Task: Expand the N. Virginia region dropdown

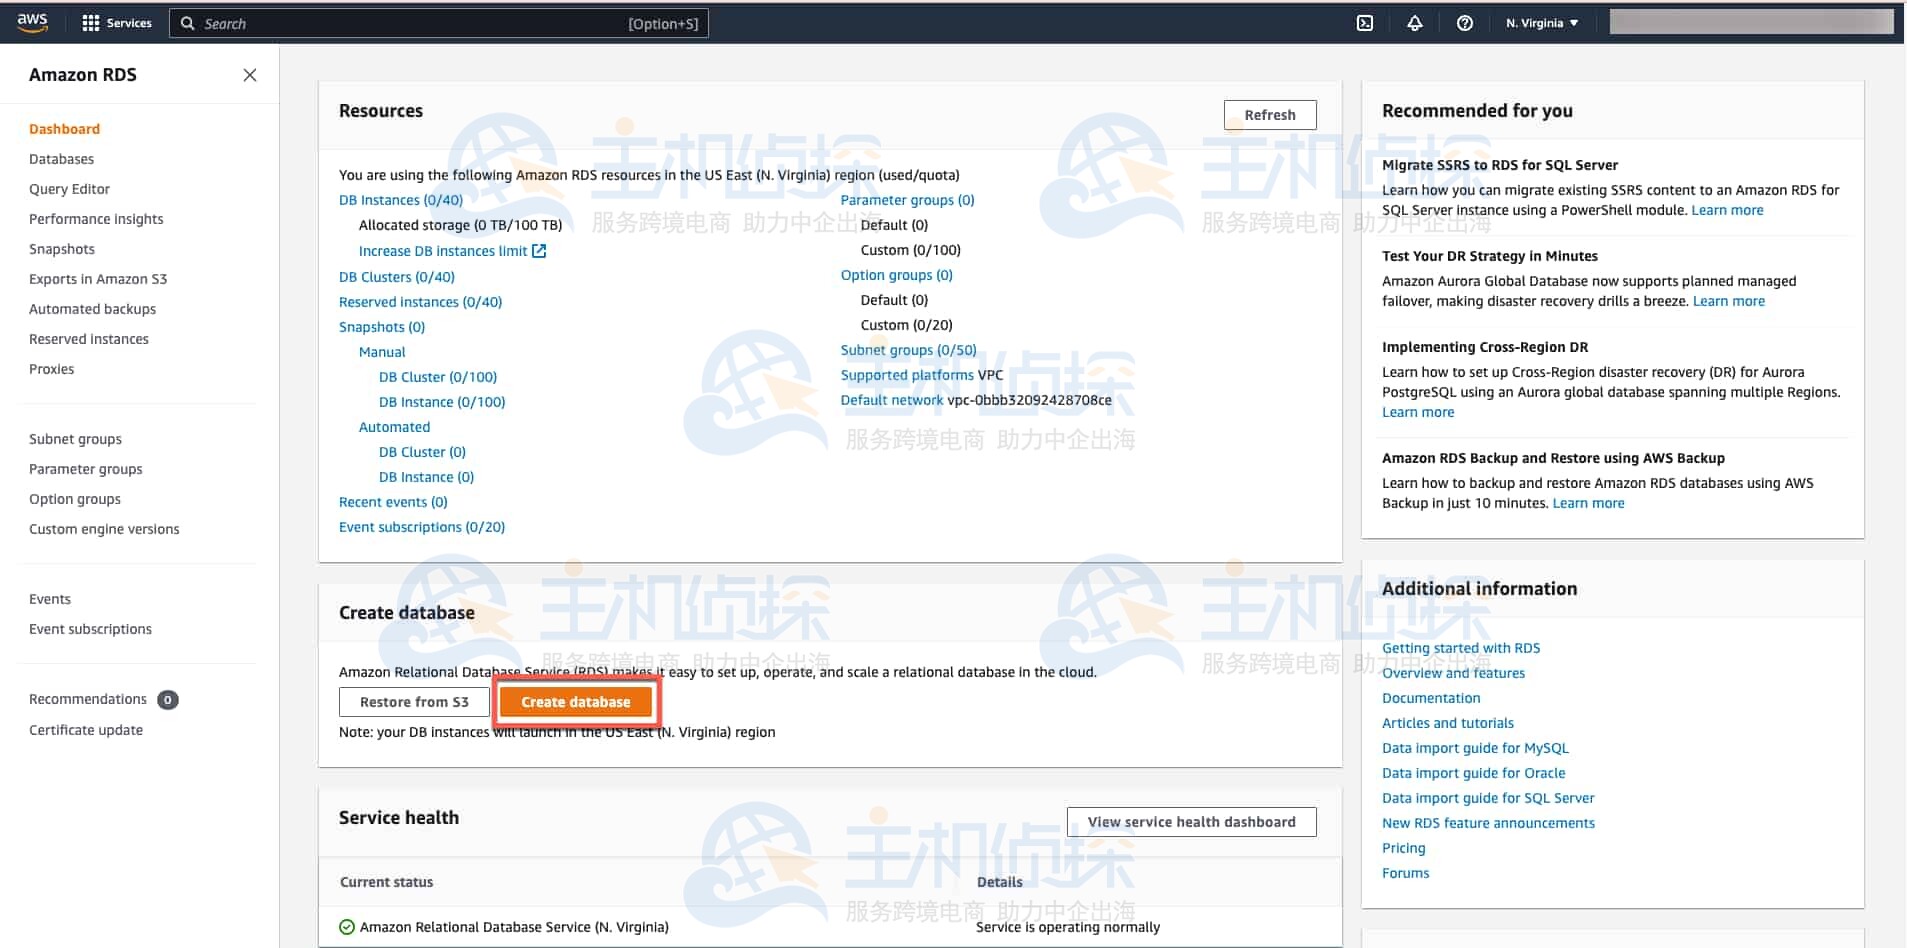Action: 1541,23
